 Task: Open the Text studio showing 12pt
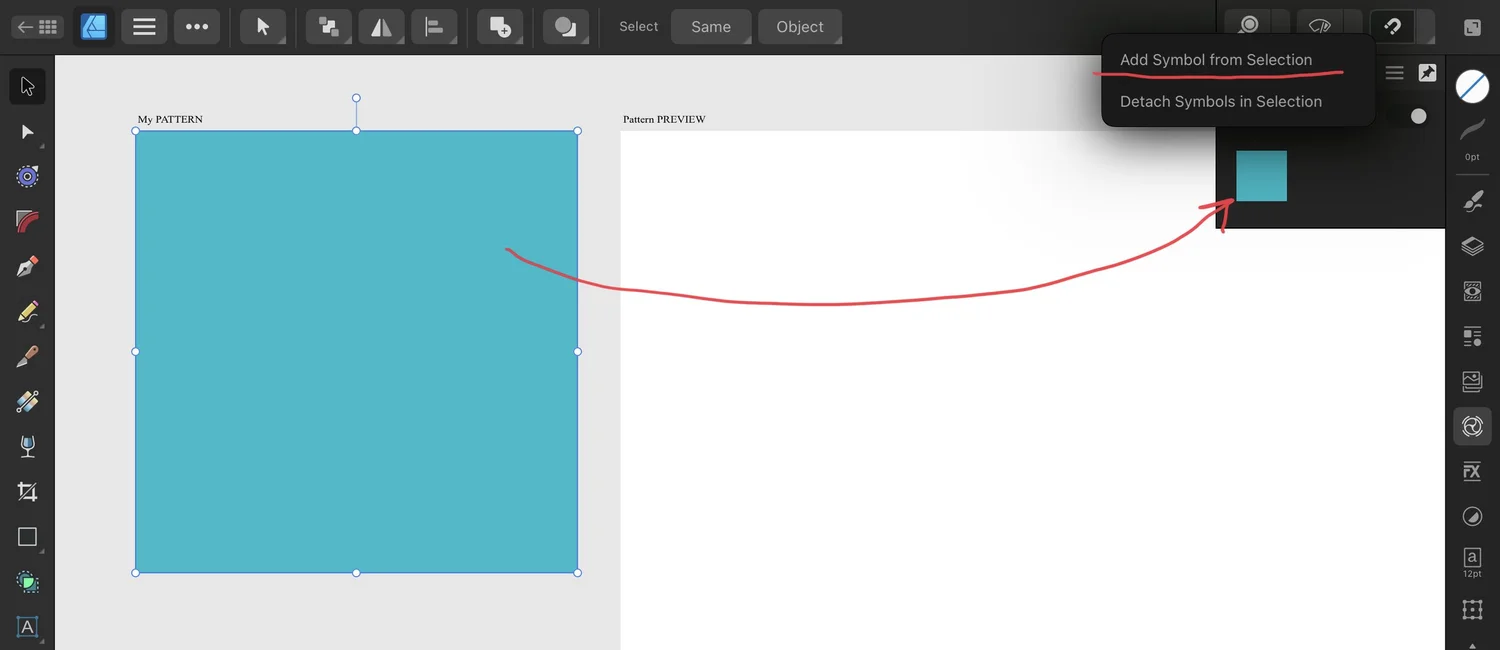(x=1472, y=560)
